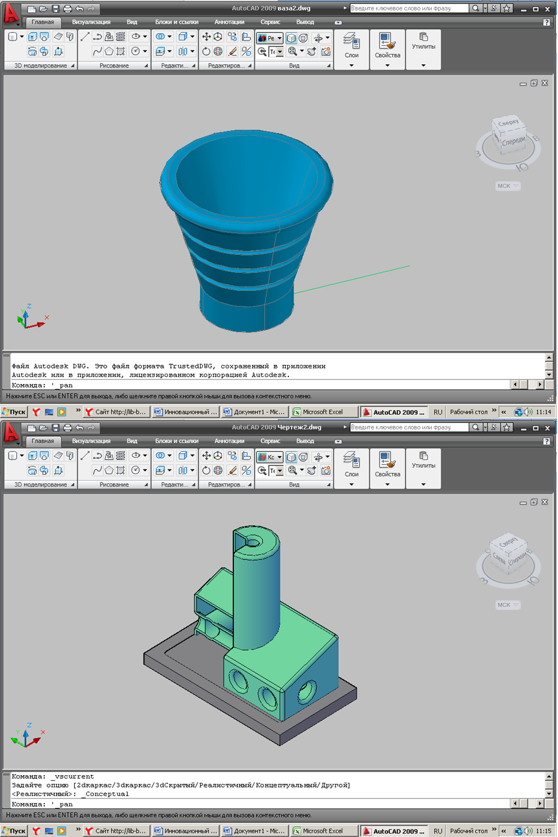Select Polygon tool in Чертеж2.dwg Рисование panel
The image size is (558, 837).
(109, 471)
